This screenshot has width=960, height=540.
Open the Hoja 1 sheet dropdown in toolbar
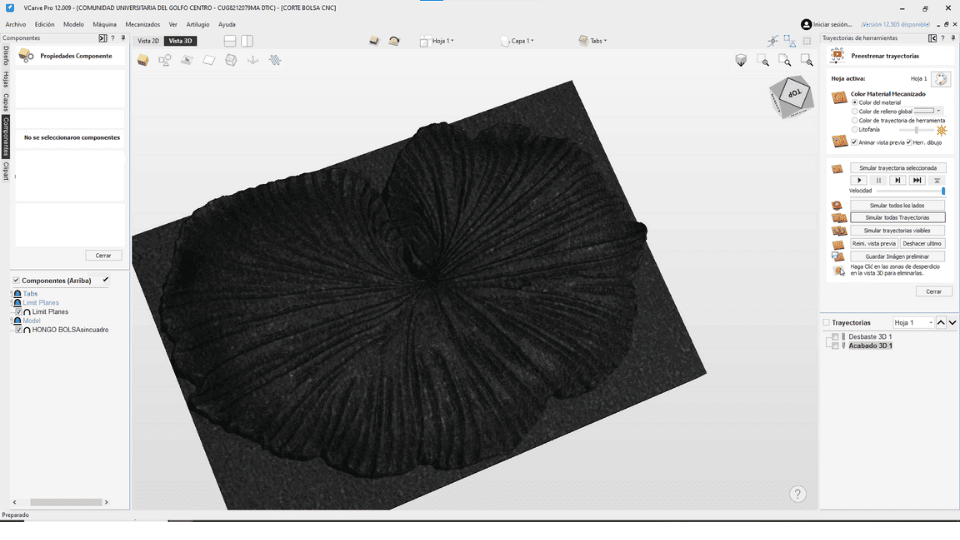pos(441,41)
